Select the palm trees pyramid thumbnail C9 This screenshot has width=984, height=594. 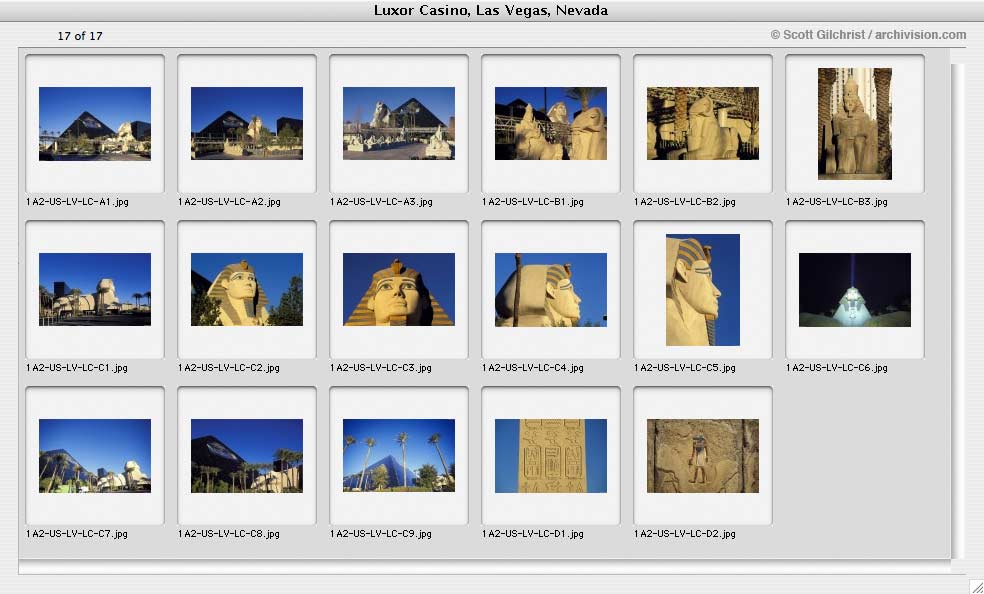[x=398, y=455]
